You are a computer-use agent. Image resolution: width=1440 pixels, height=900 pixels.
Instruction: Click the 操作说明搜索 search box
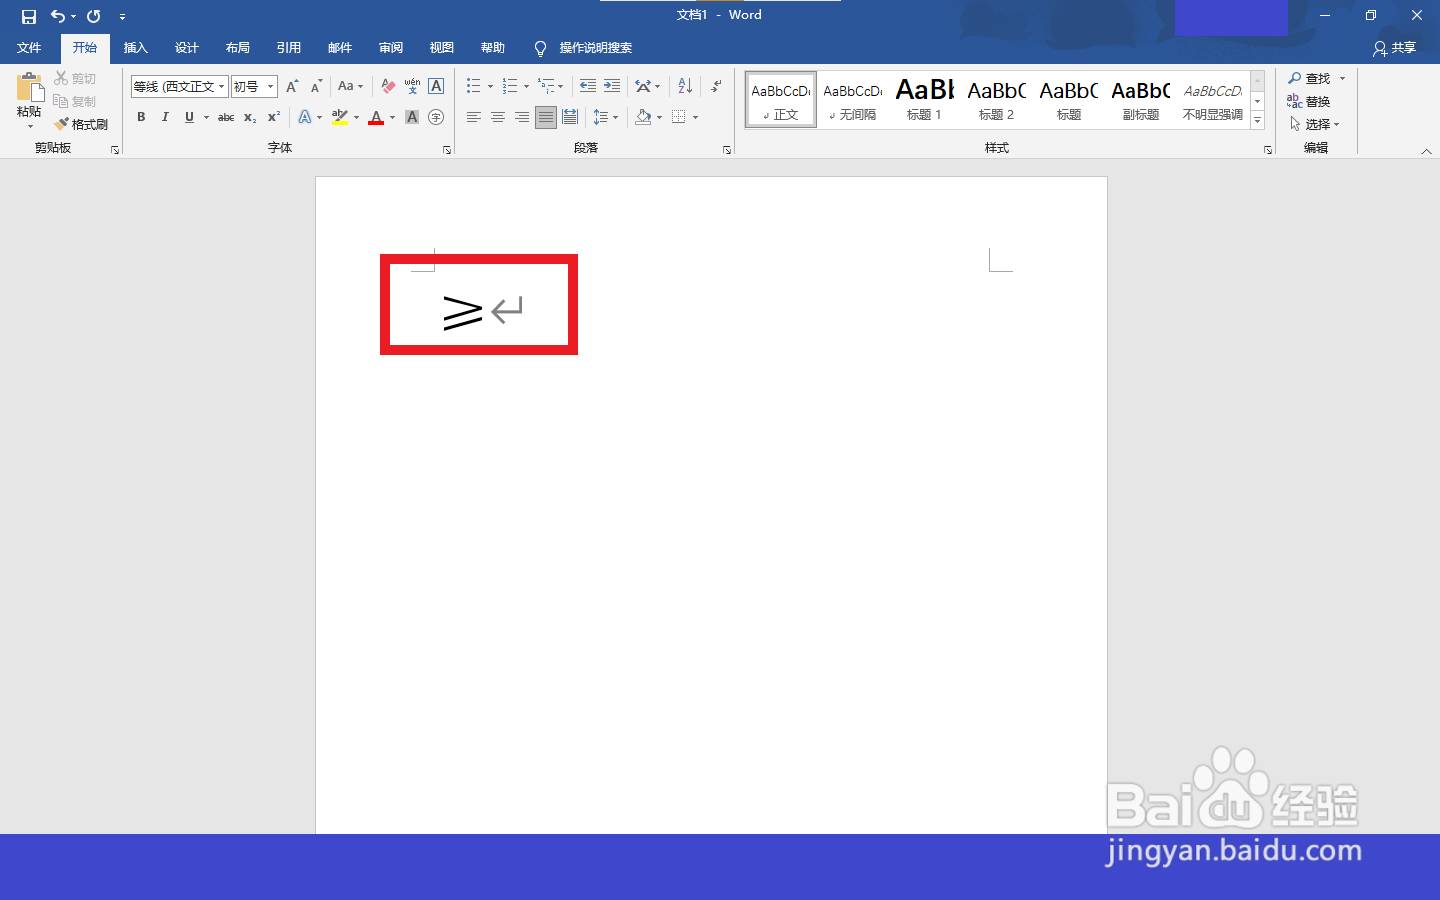[595, 48]
